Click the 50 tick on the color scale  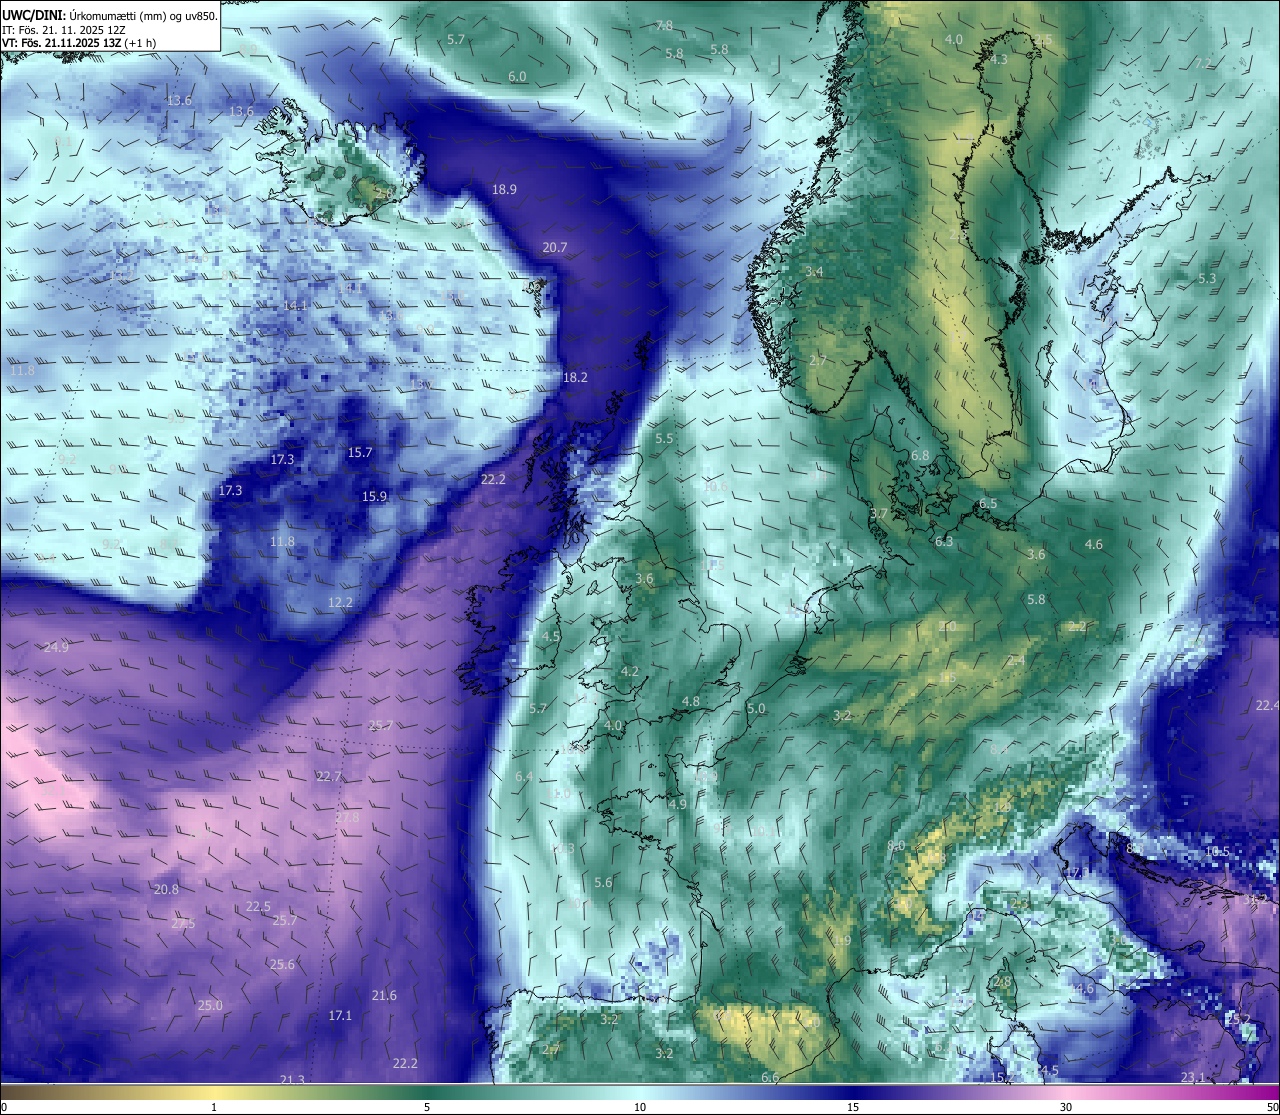click(1272, 1107)
